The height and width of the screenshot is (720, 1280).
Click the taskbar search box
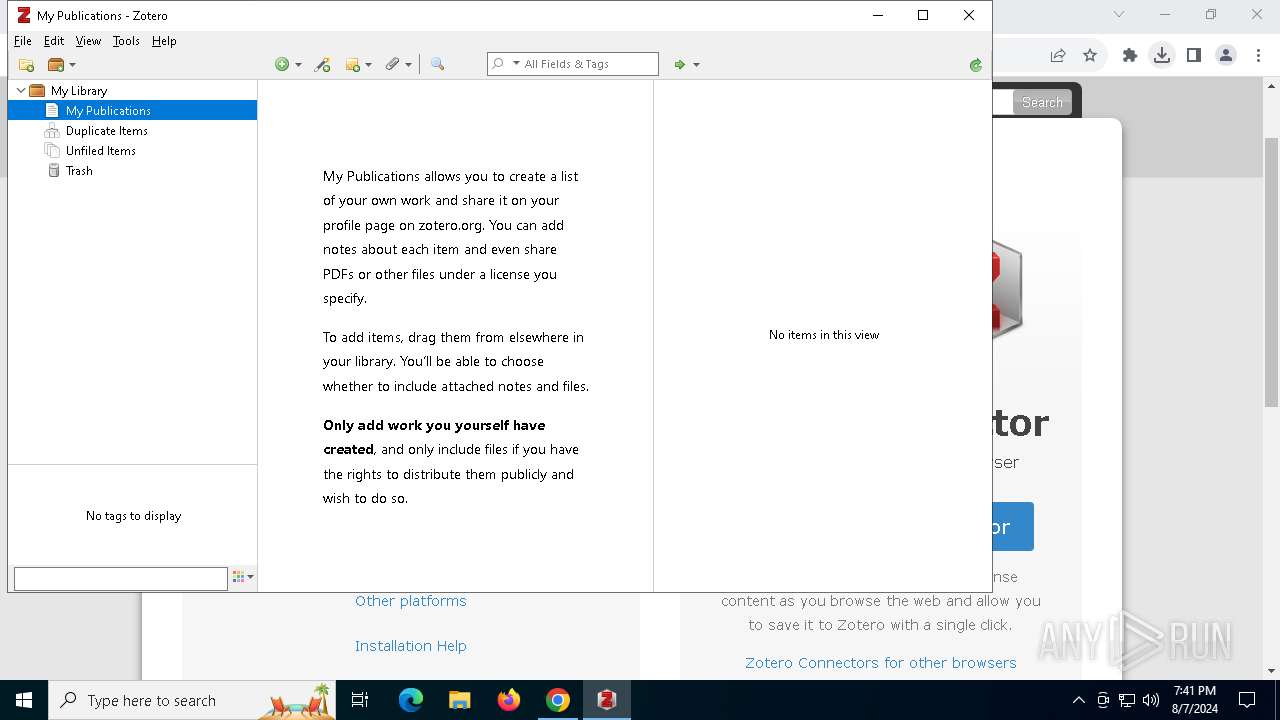coord(192,700)
